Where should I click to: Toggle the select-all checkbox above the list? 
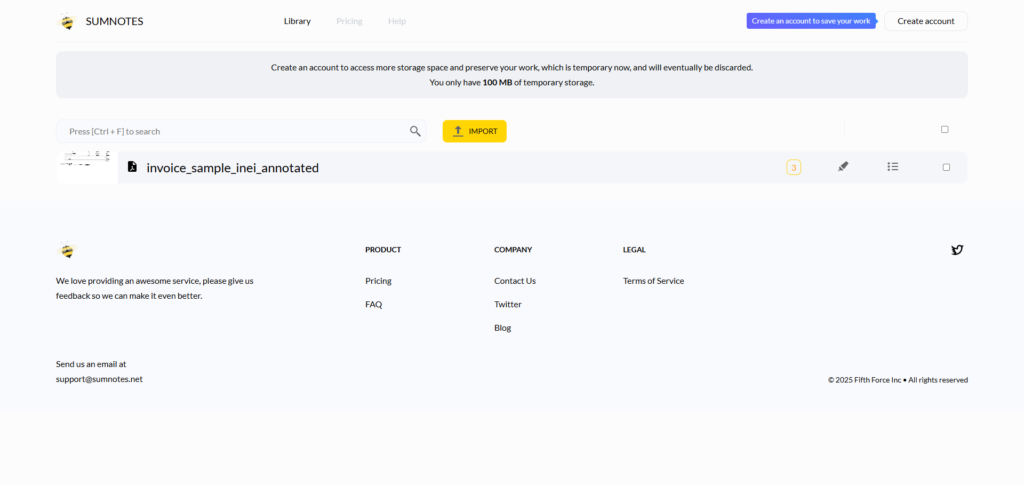point(945,129)
